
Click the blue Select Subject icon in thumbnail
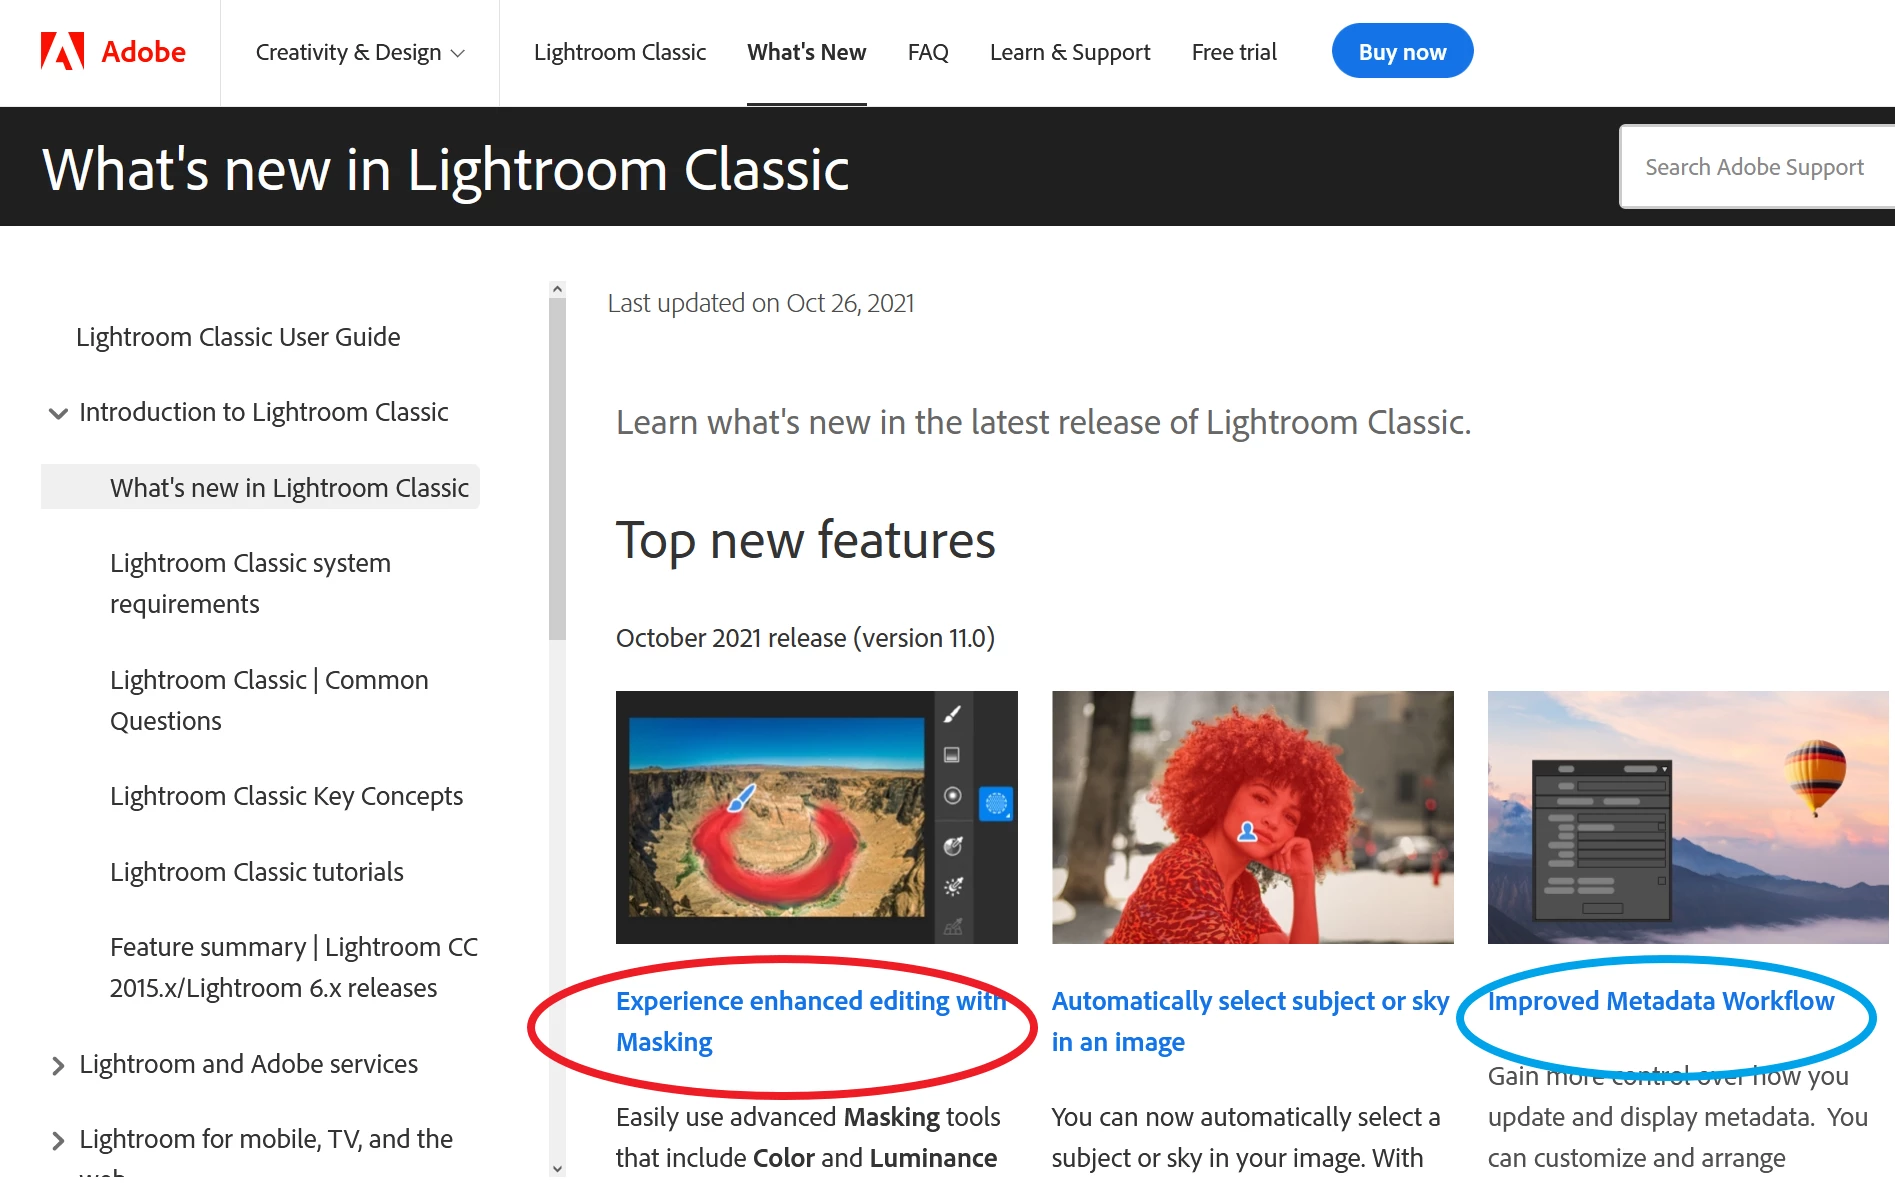996,803
